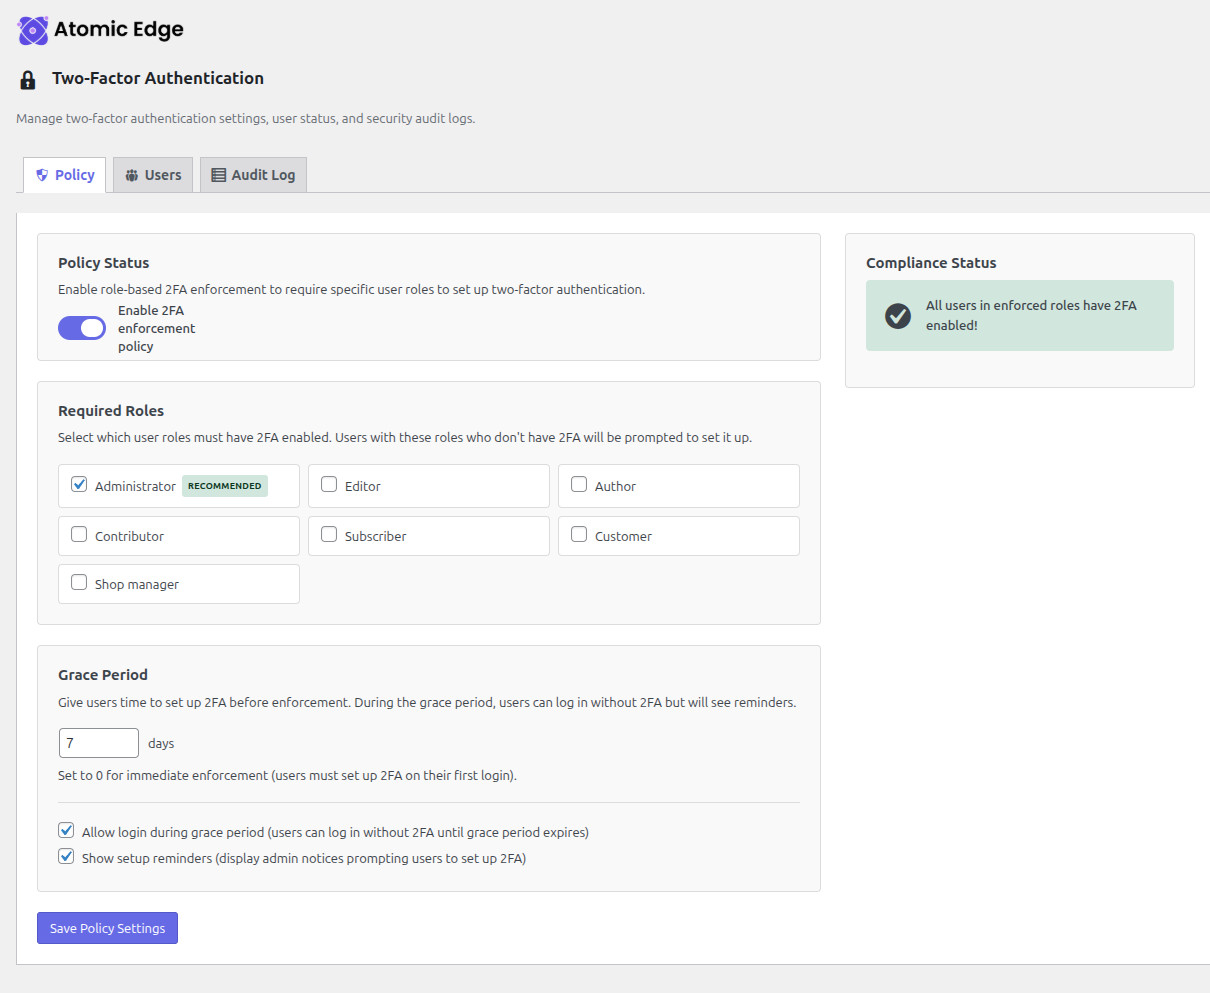The image size is (1210, 993).
Task: Disable the 2FA enforcement policy toggle
Action: [x=81, y=328]
